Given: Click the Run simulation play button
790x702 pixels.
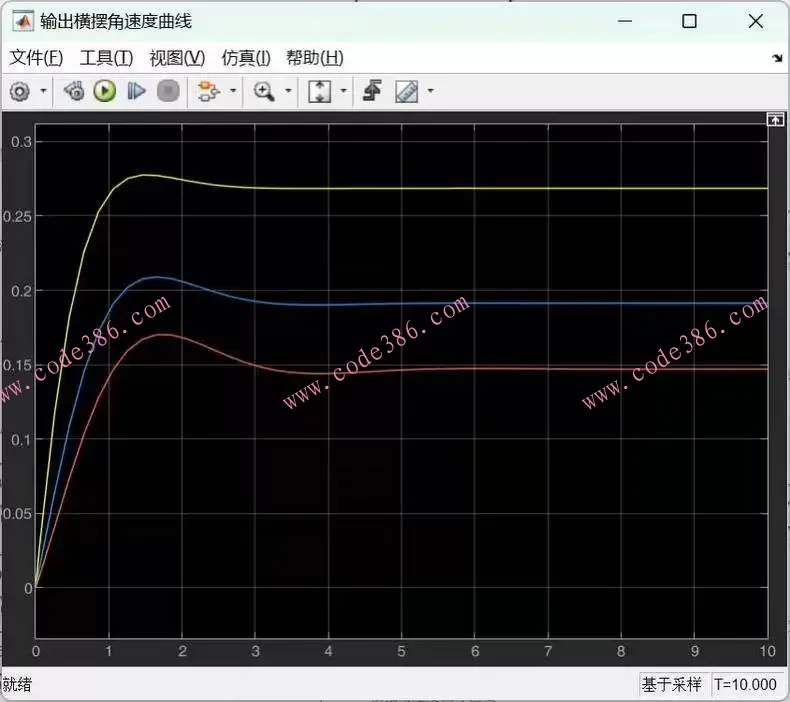Looking at the screenshot, I should pyautogui.click(x=105, y=92).
